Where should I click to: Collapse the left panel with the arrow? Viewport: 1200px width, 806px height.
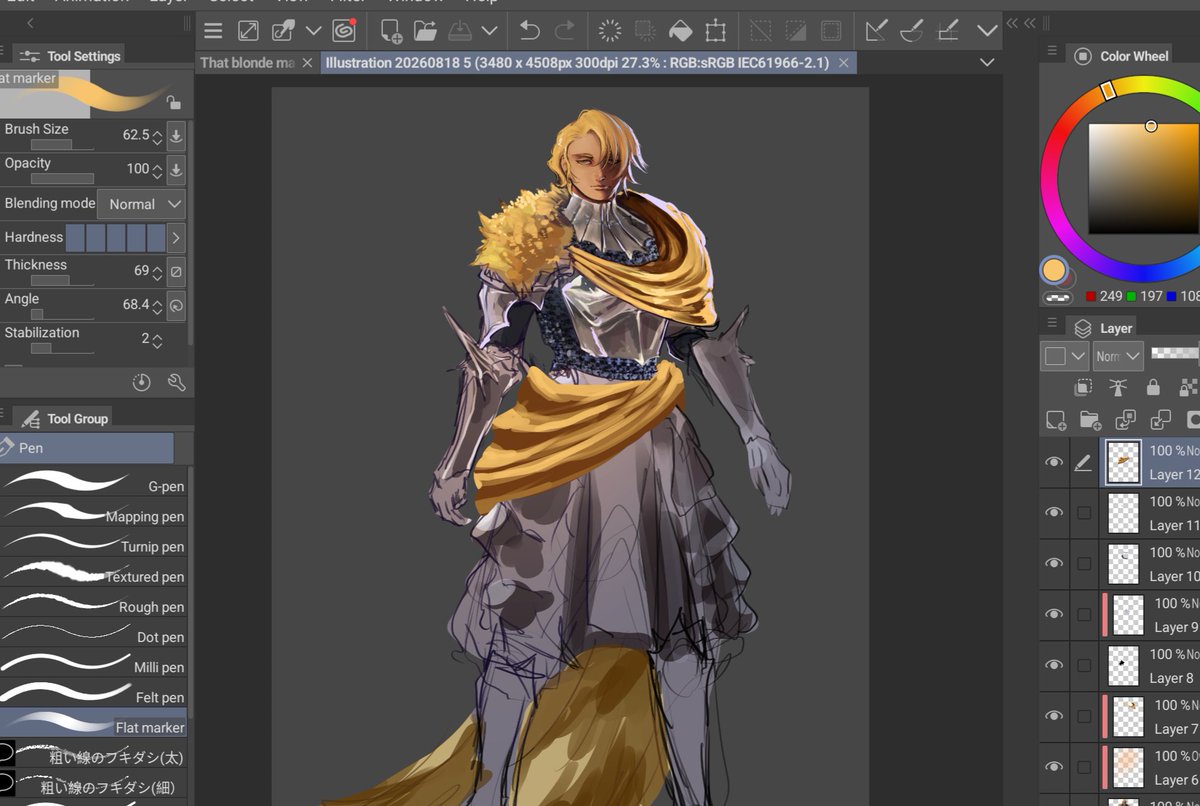[30, 23]
